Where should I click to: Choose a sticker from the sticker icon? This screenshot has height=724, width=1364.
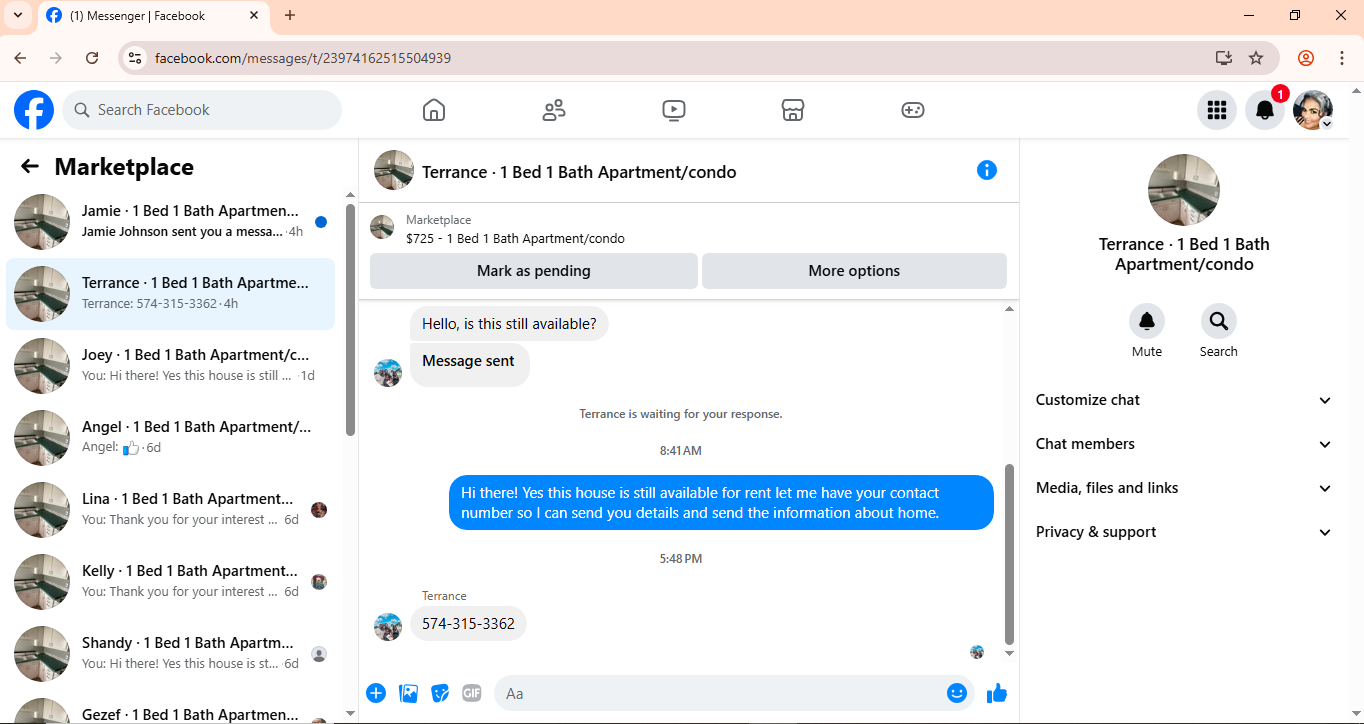point(440,693)
